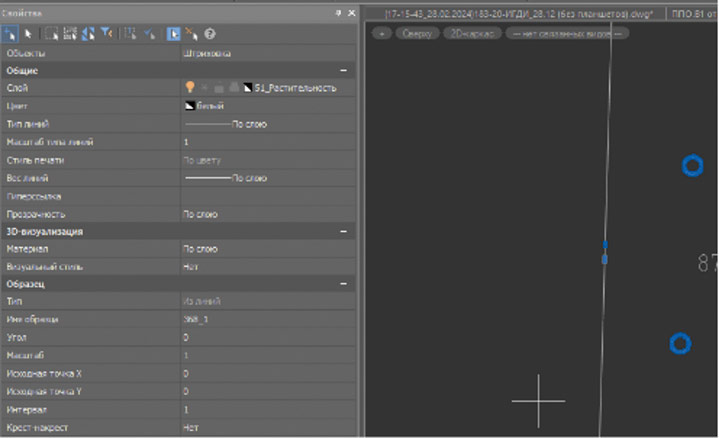Click the нет связанных видов button
This screenshot has width=719, height=438.
567,33
